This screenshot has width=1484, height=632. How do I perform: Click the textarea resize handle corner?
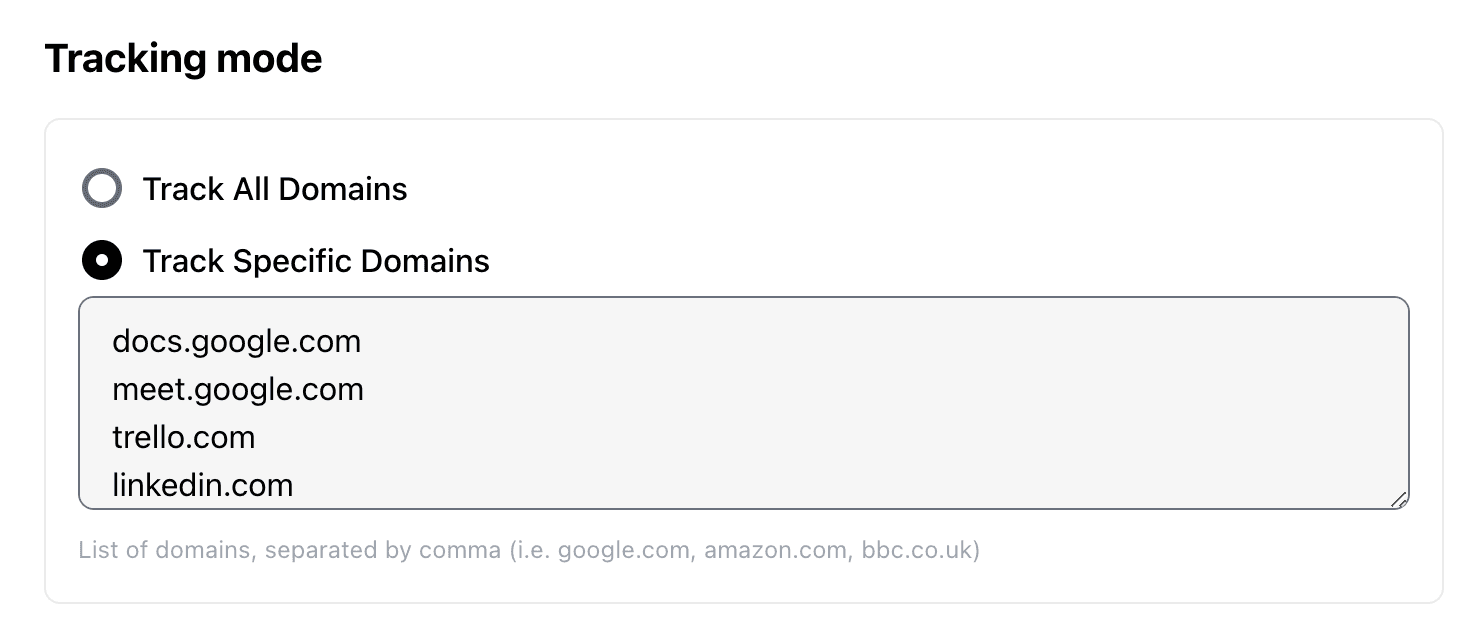(x=1399, y=499)
